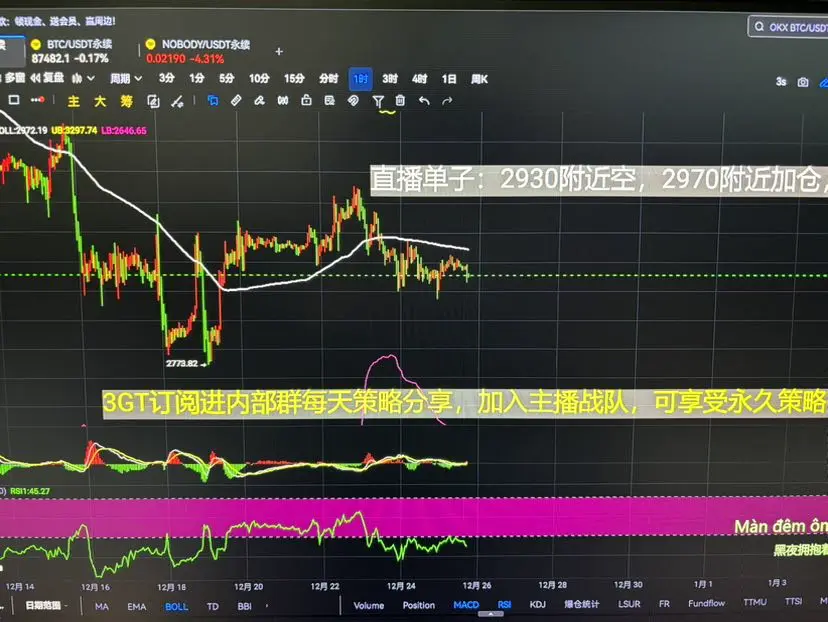828x622 pixels.
Task: Select the line-drawing brush tool
Action: (177, 101)
